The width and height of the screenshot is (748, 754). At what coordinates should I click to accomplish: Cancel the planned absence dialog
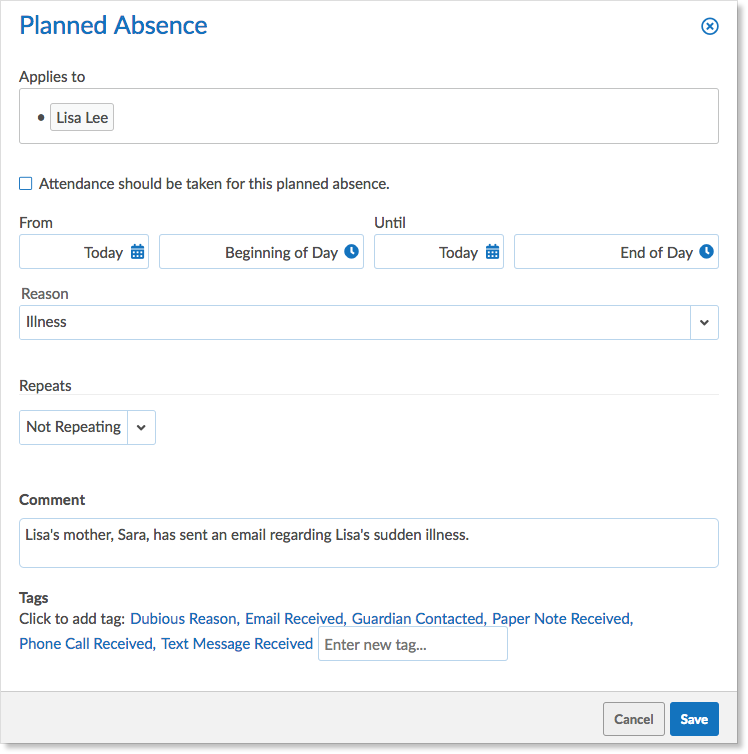pyautogui.click(x=634, y=719)
